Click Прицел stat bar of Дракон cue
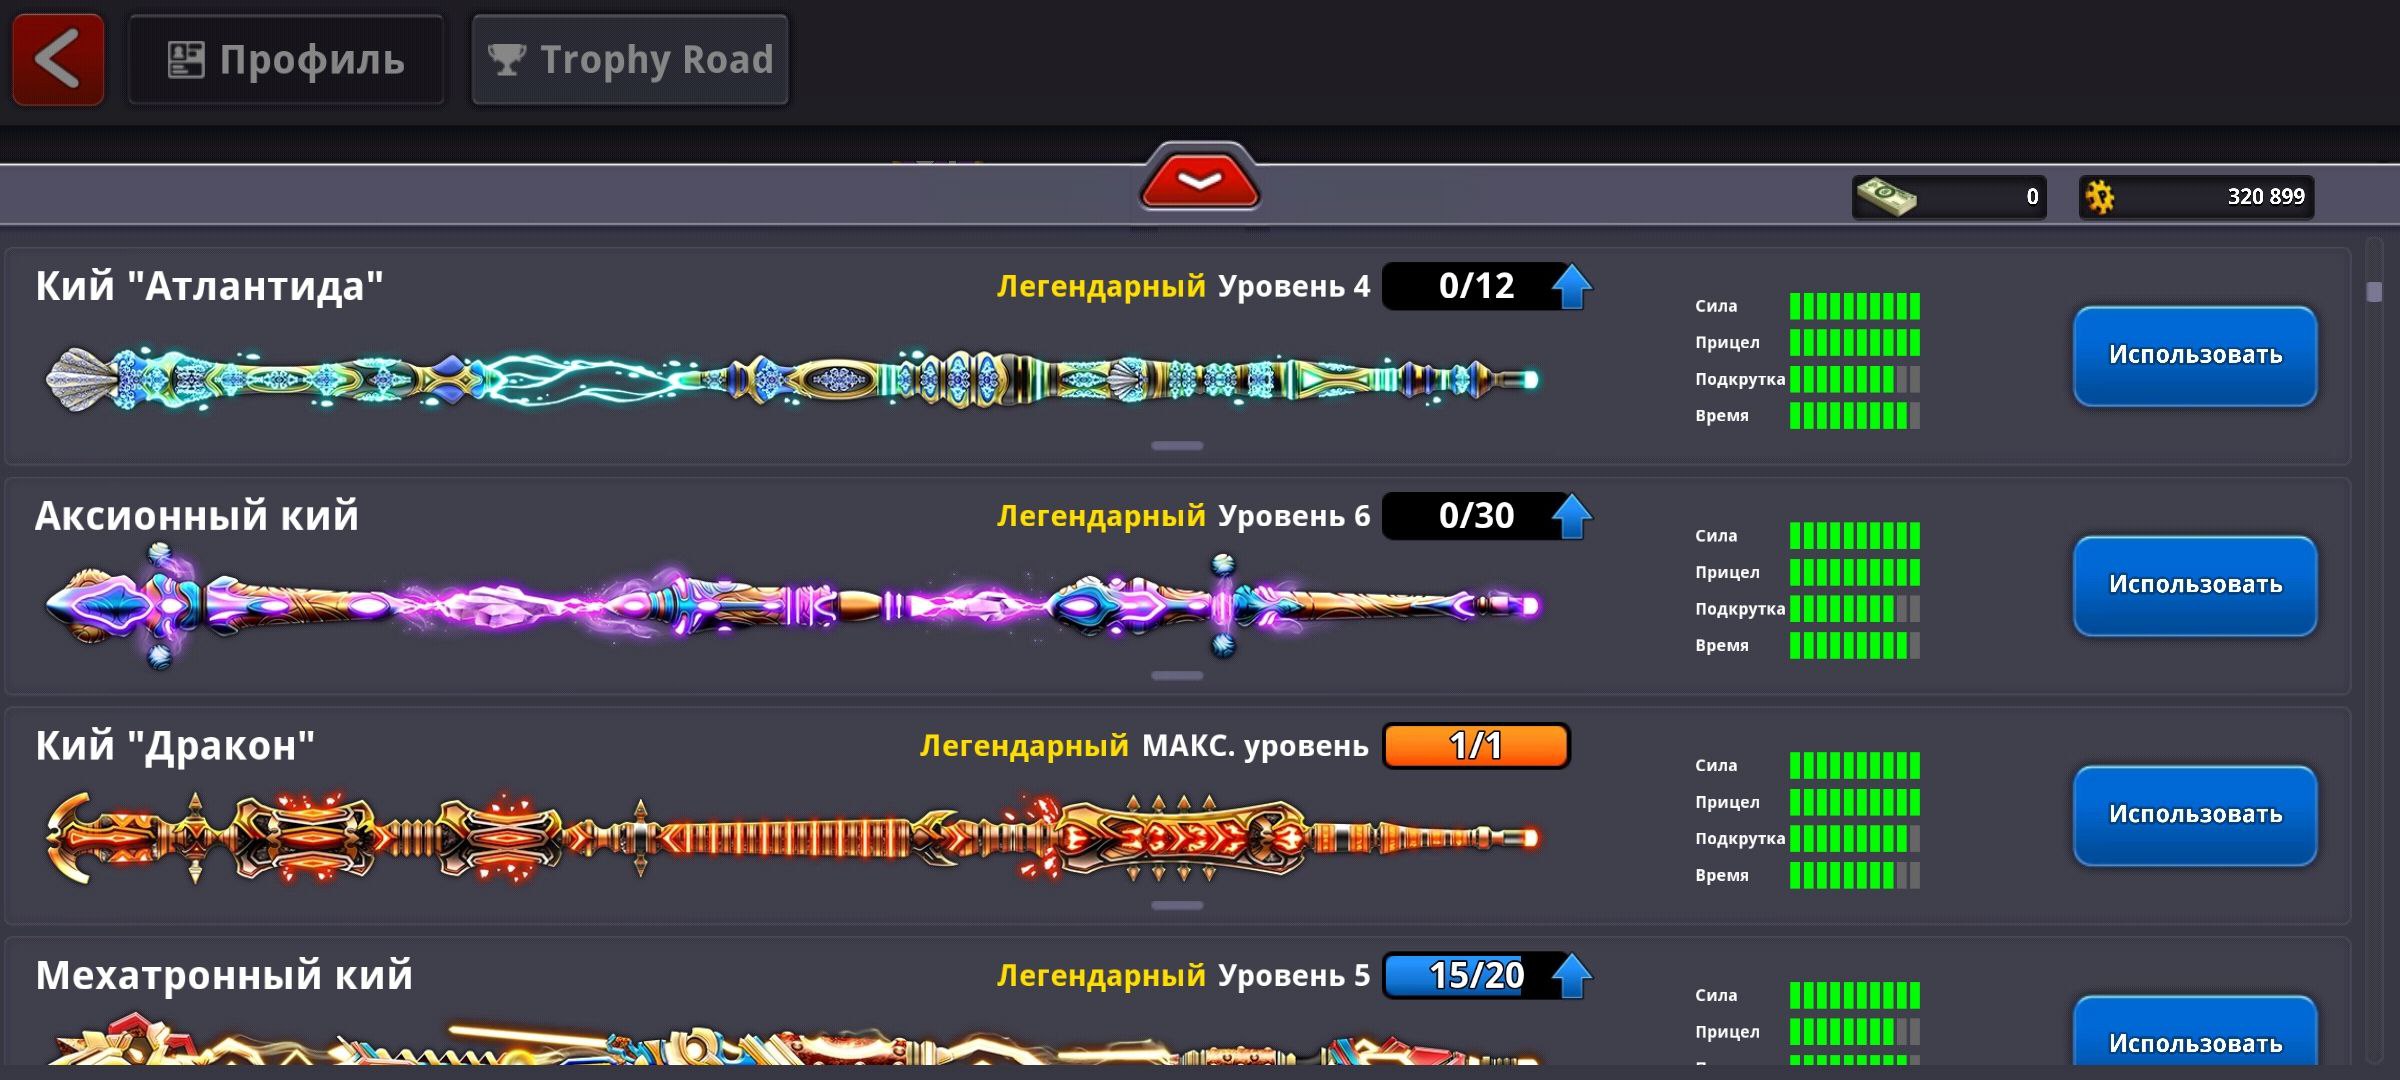The height and width of the screenshot is (1080, 2400). coord(1855,802)
